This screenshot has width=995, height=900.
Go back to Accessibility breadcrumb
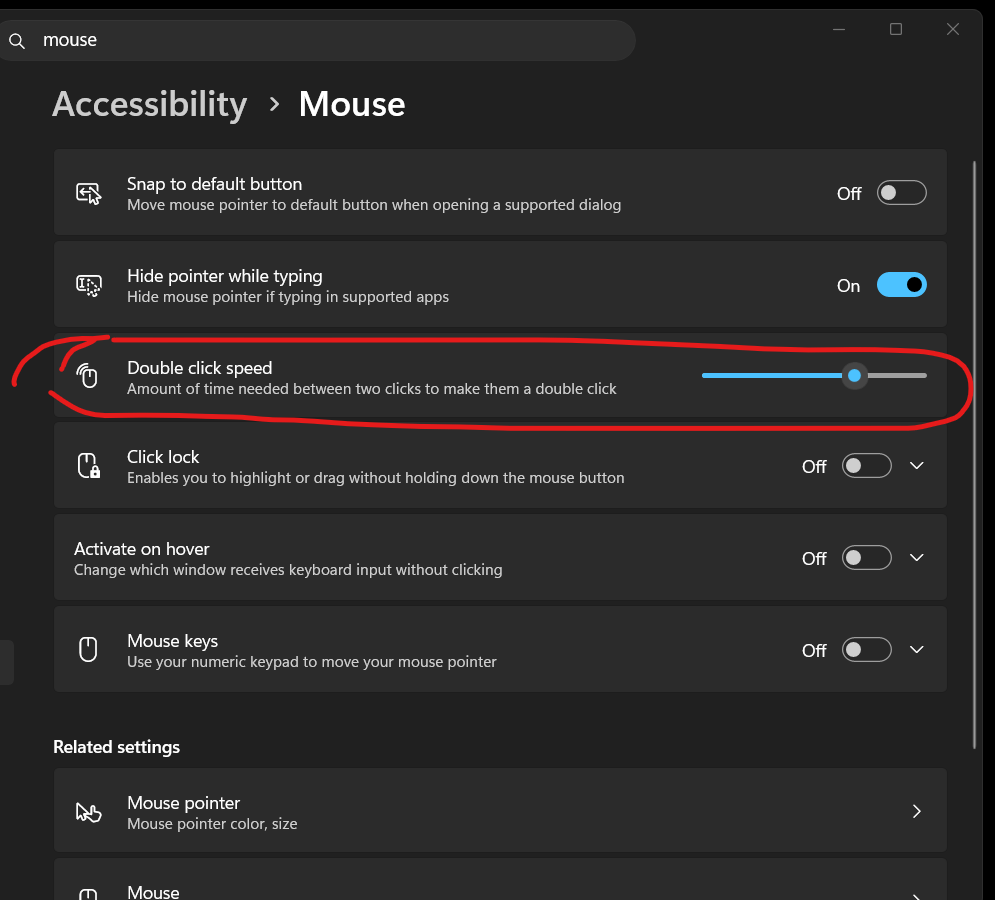[150, 104]
